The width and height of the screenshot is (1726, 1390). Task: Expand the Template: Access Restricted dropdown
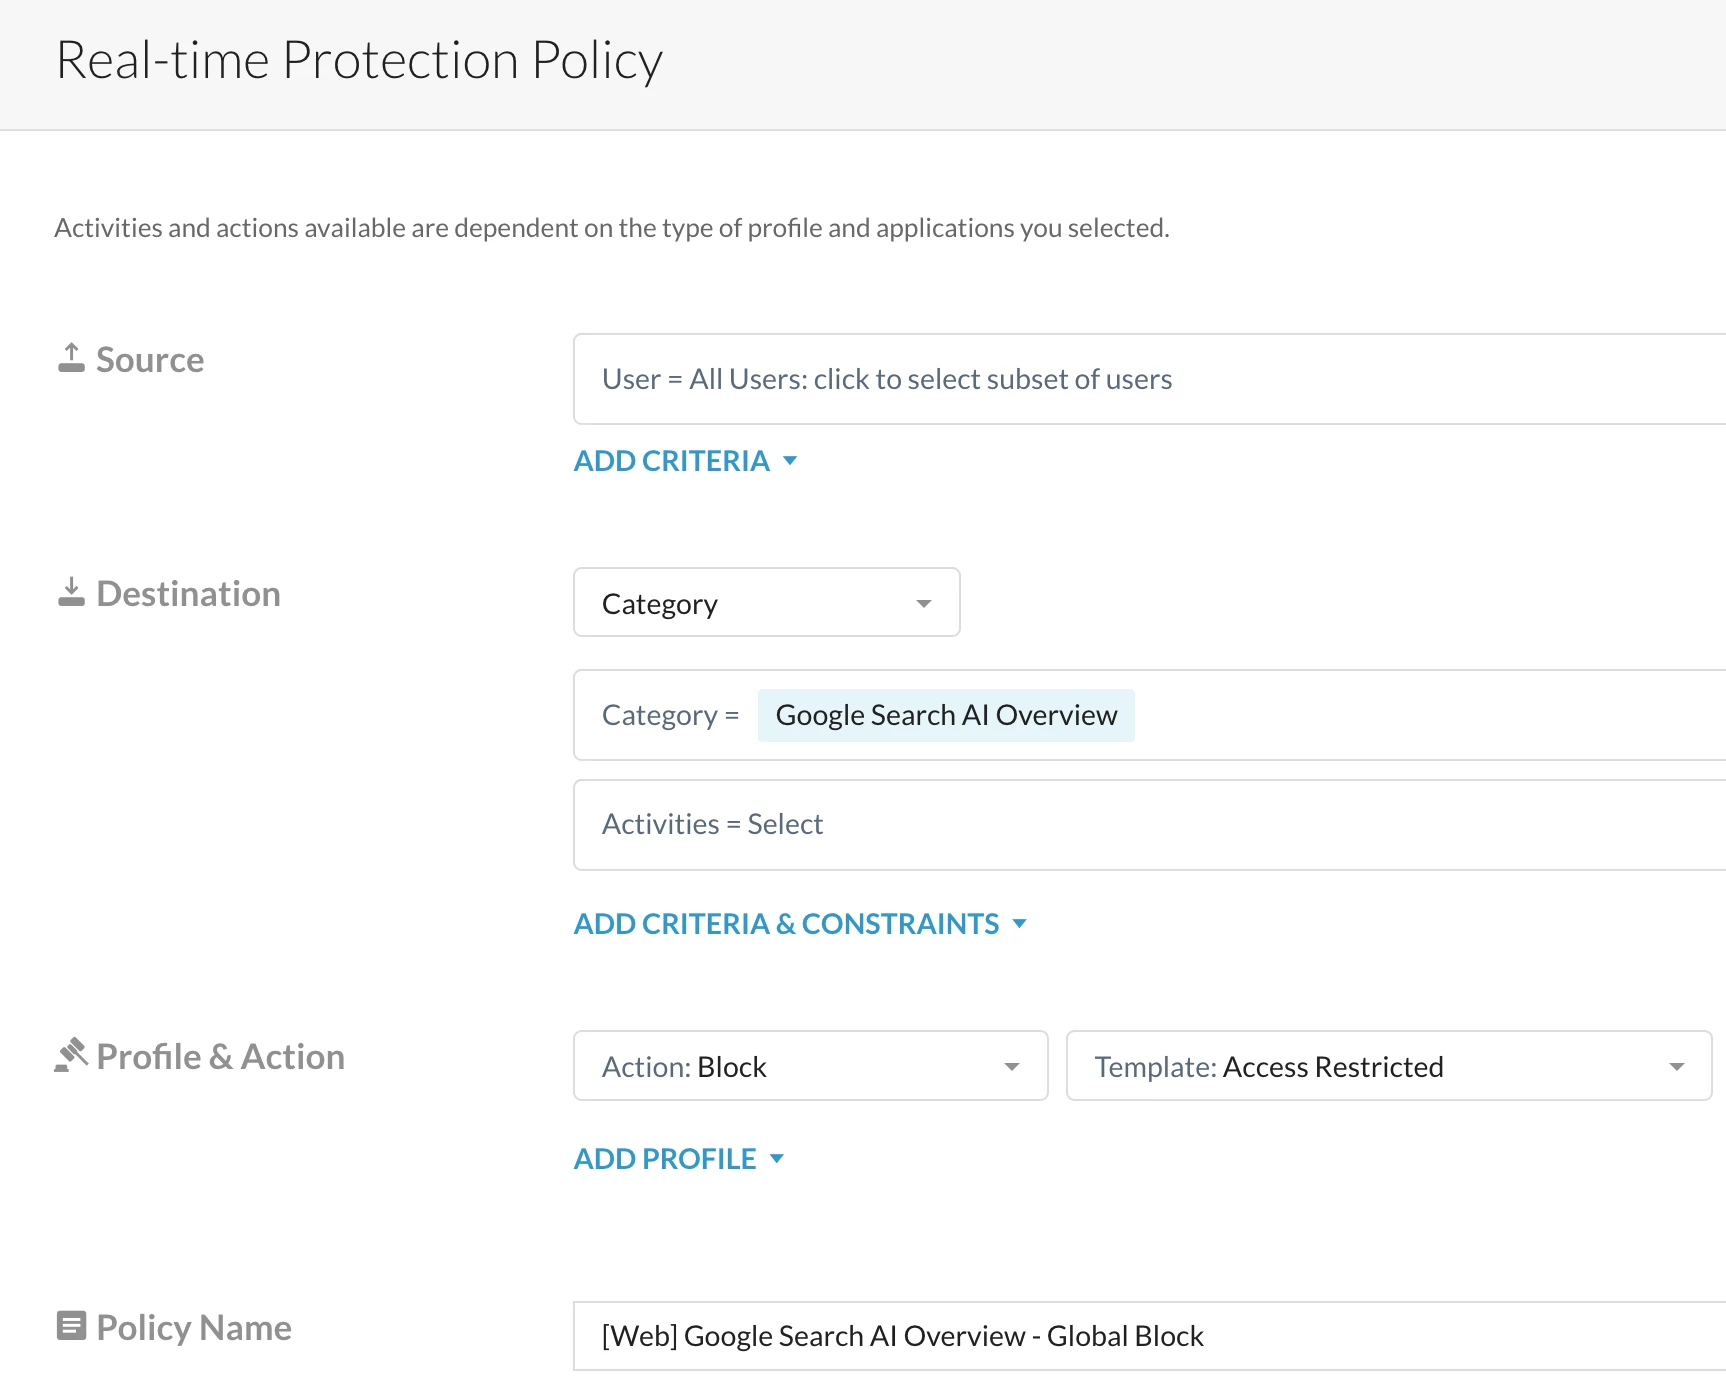point(1388,1066)
